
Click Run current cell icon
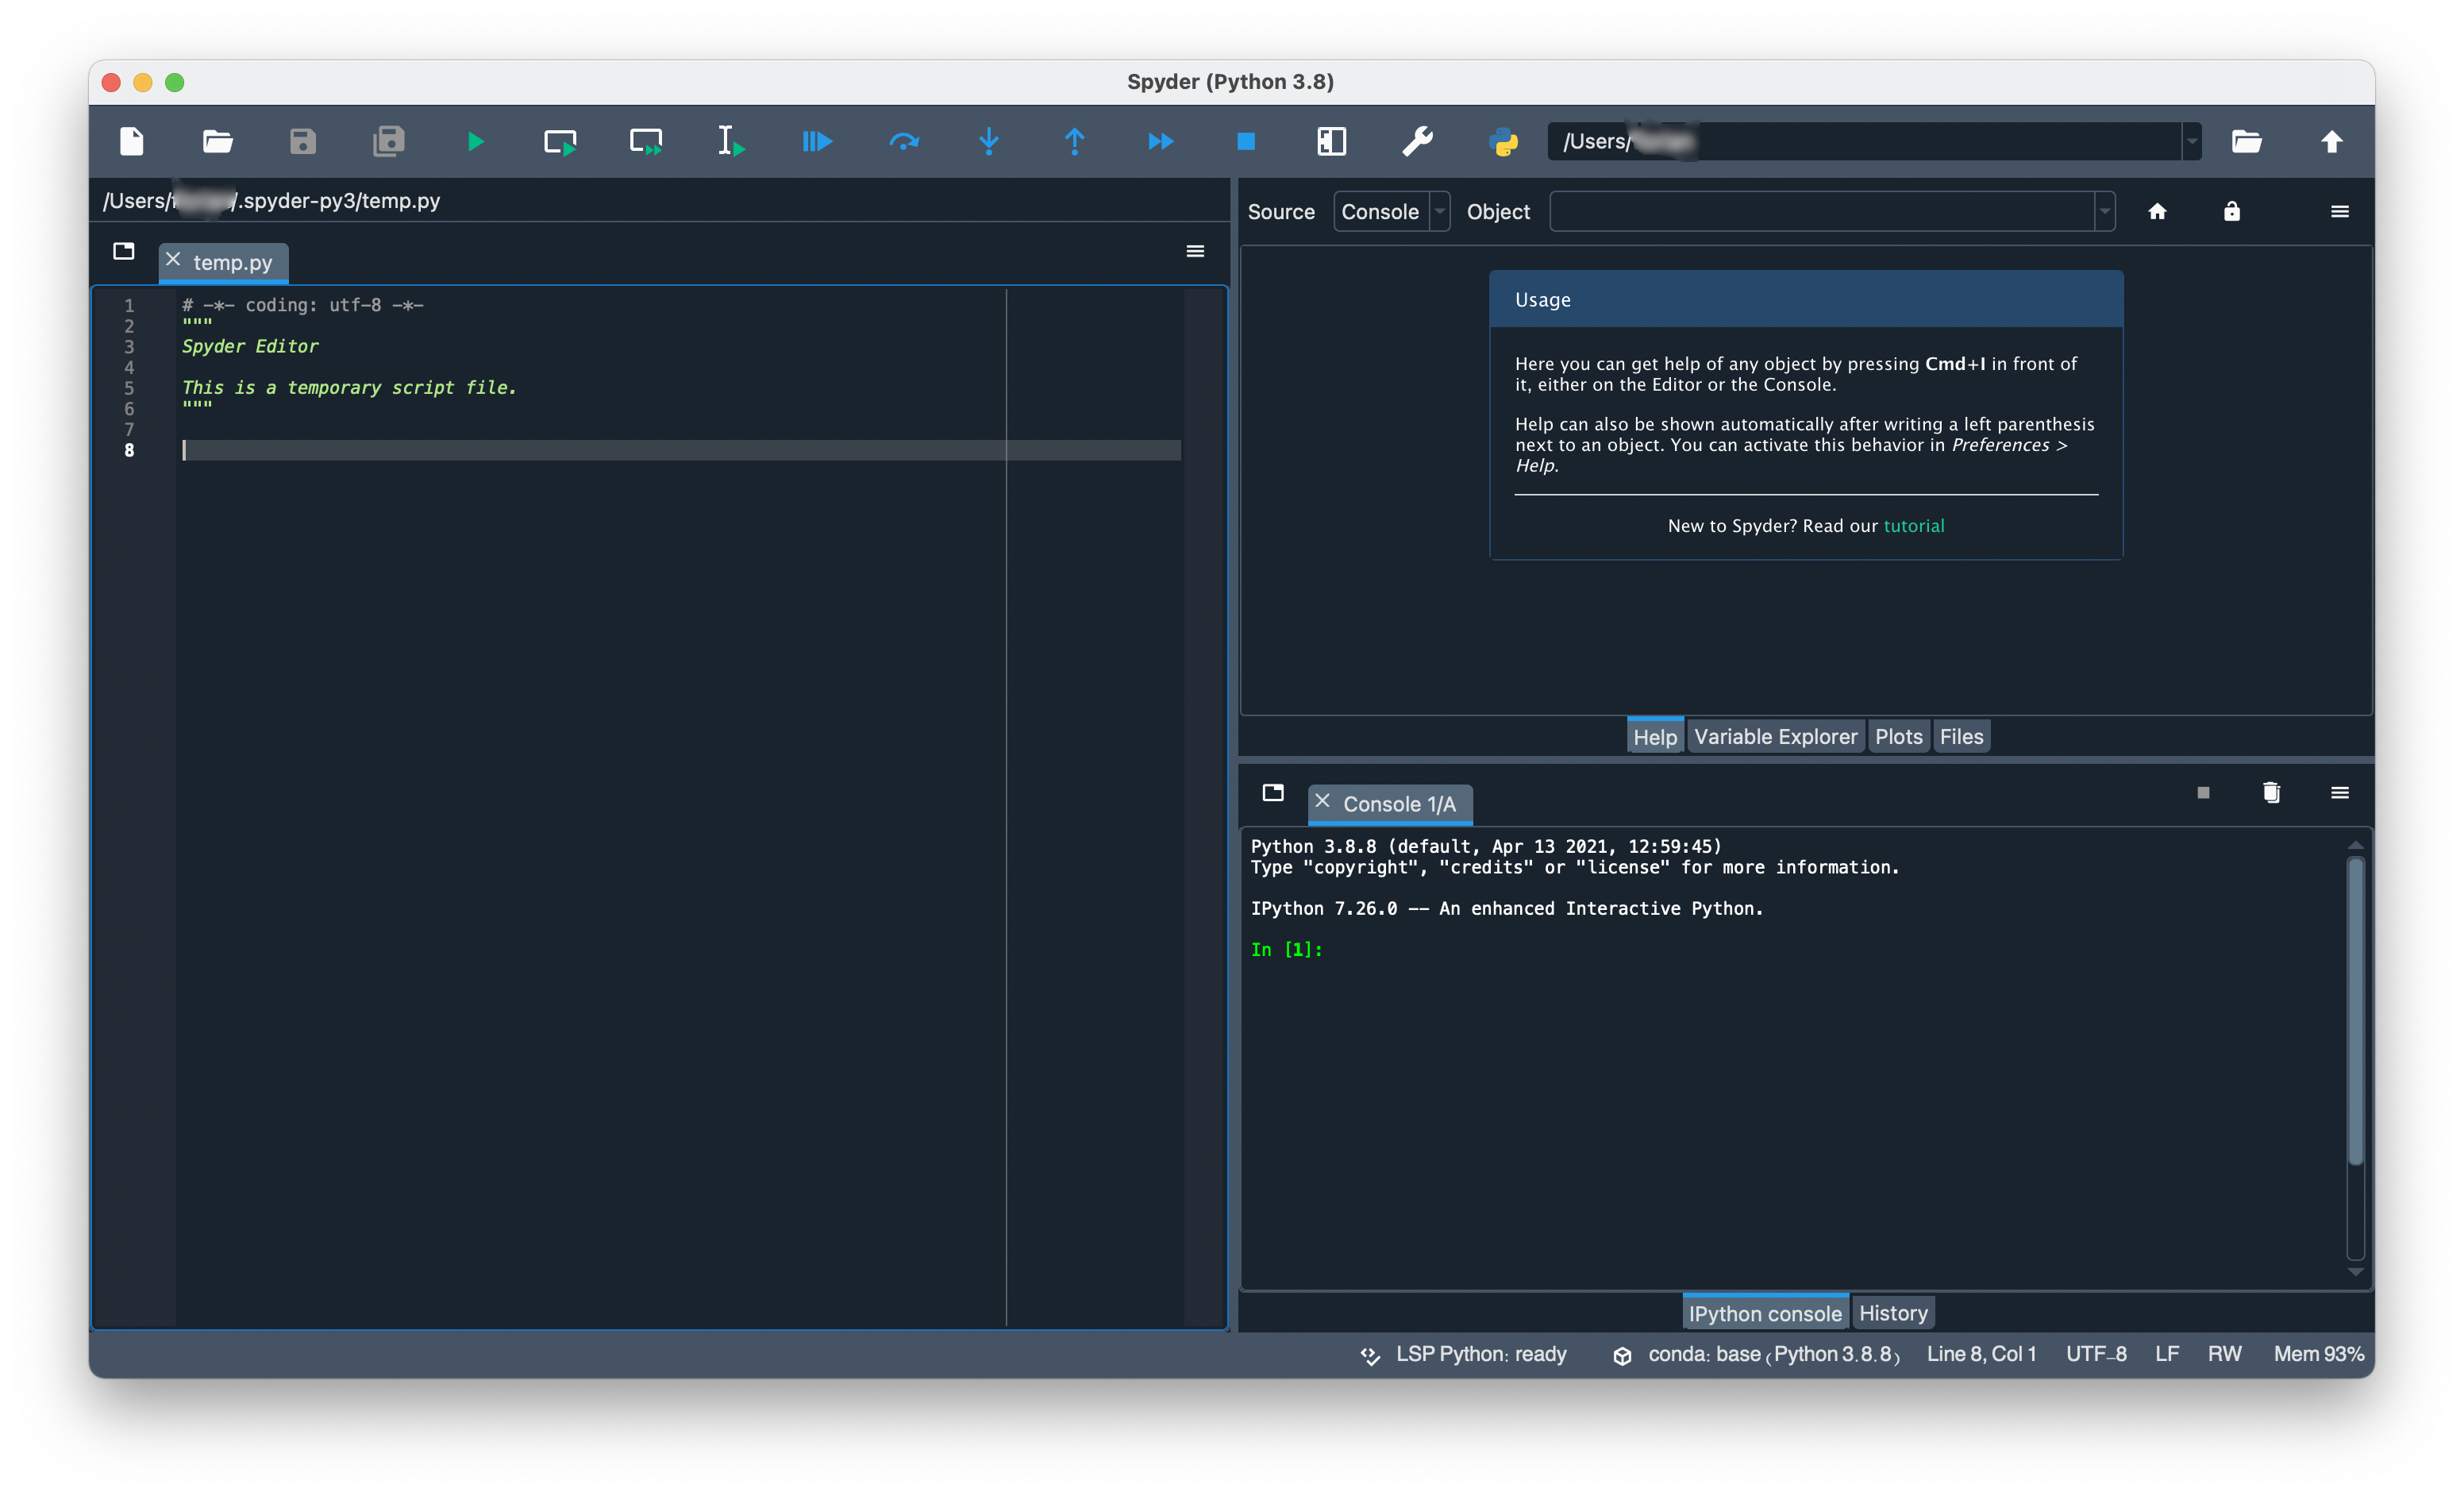(x=560, y=141)
